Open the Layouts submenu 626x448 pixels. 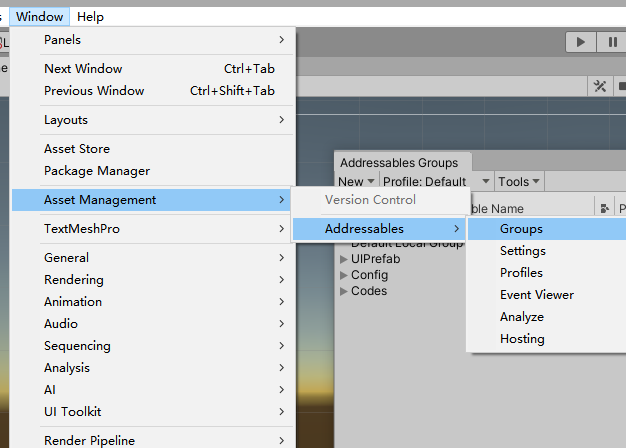(153, 120)
